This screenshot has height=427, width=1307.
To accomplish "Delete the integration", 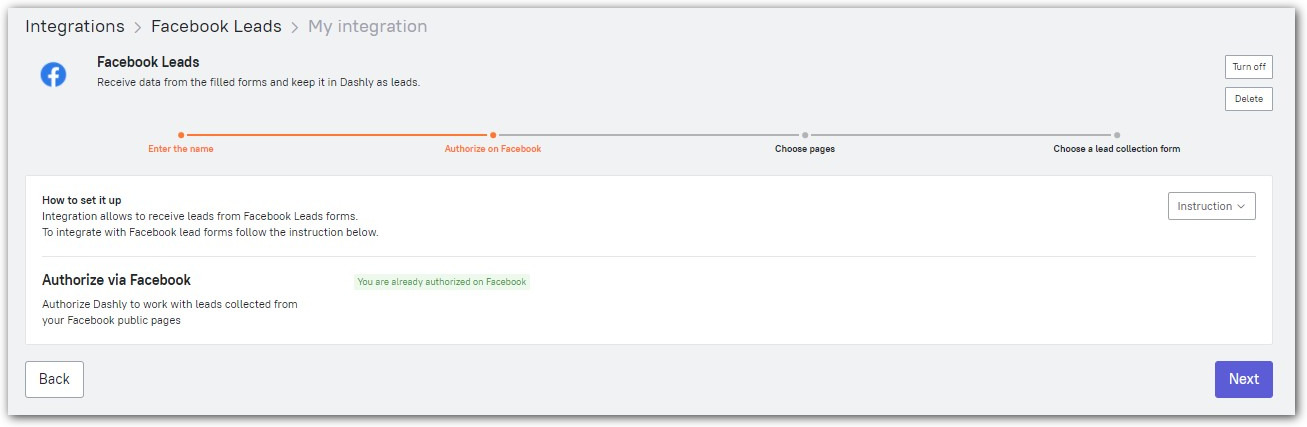I will [1248, 99].
